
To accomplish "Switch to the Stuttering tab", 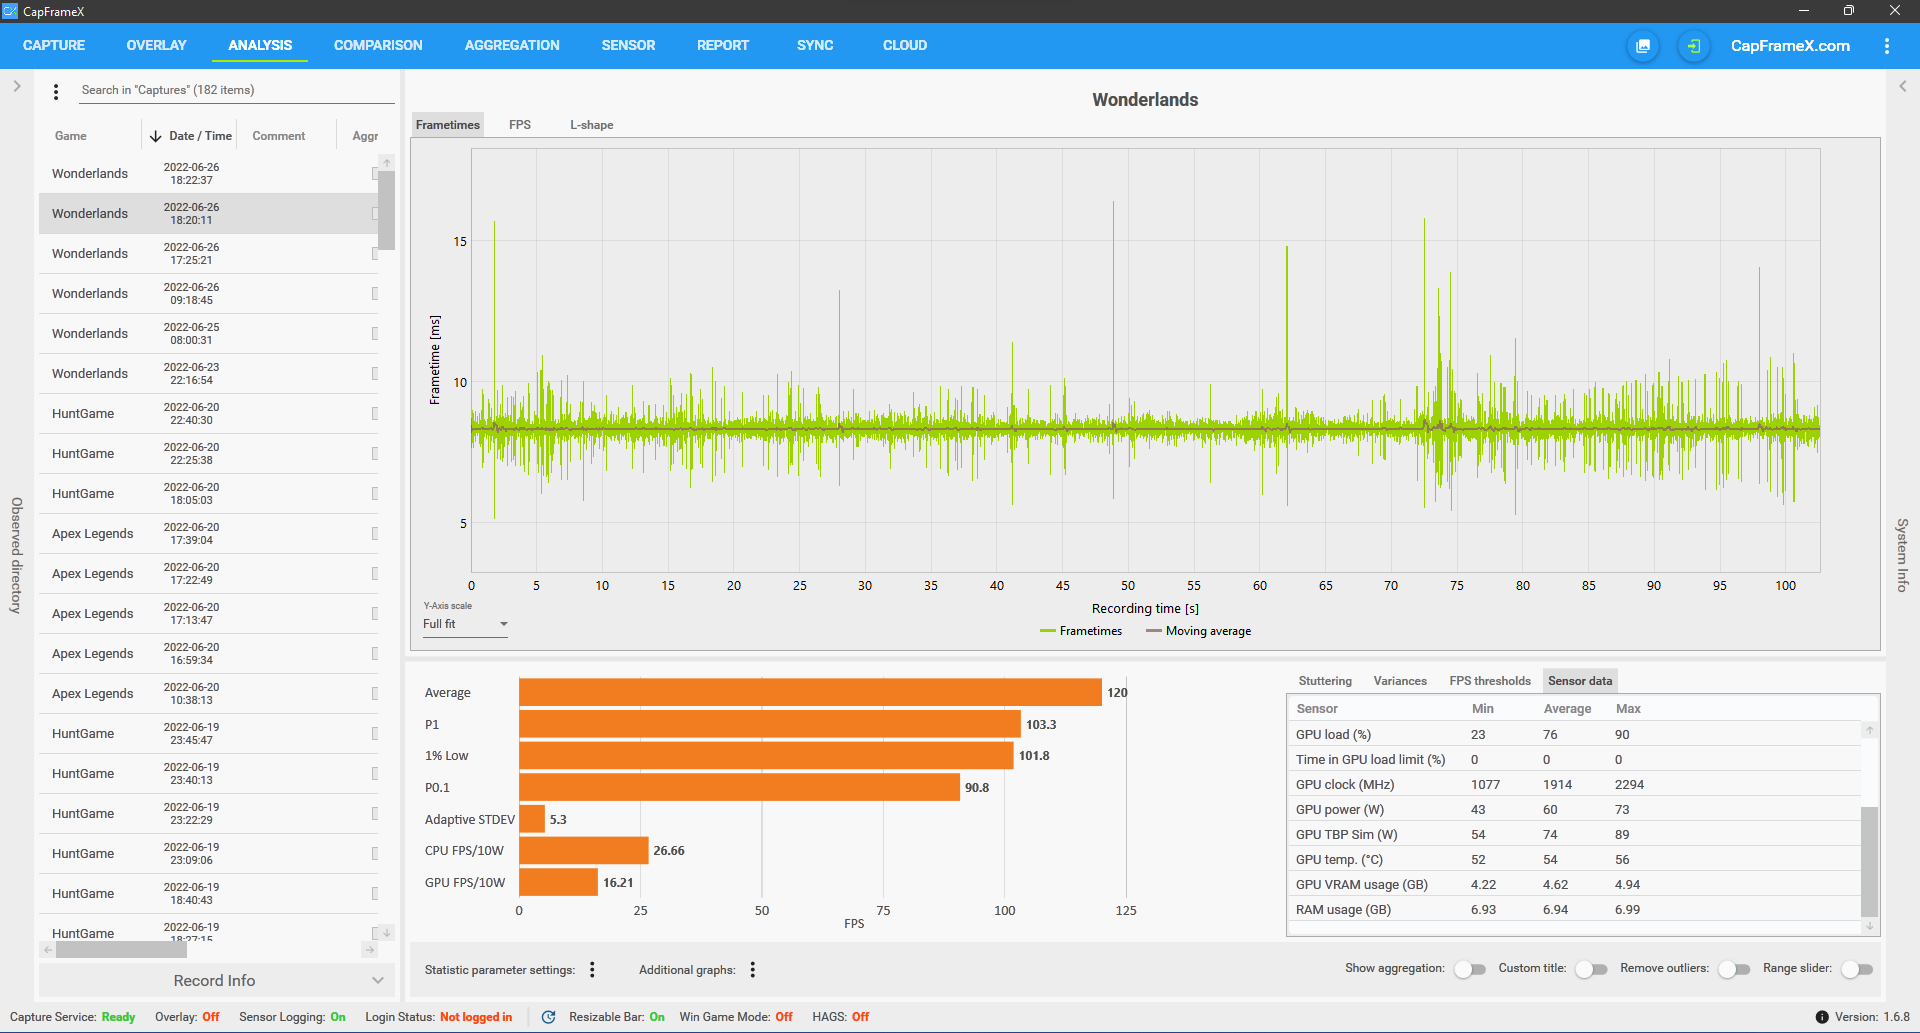I will pos(1325,681).
